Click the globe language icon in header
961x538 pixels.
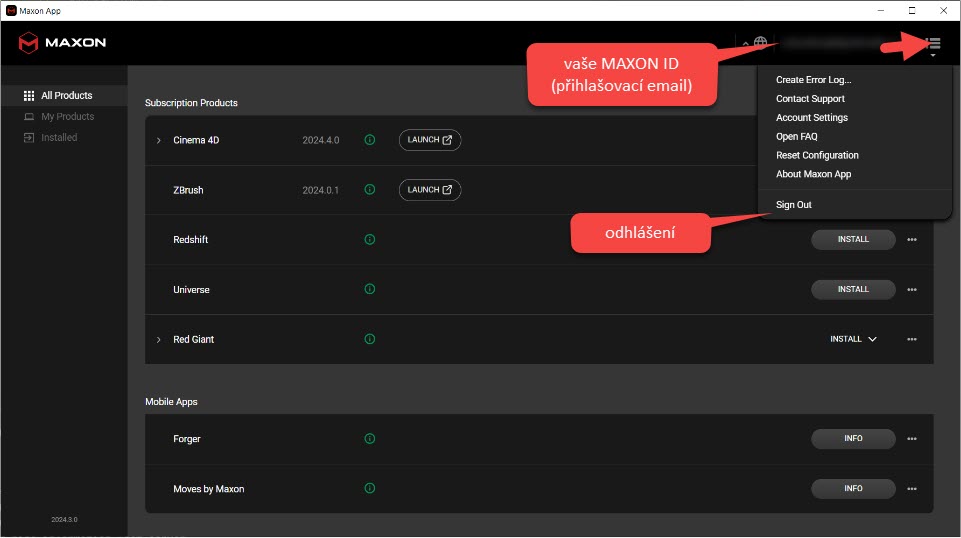point(761,43)
